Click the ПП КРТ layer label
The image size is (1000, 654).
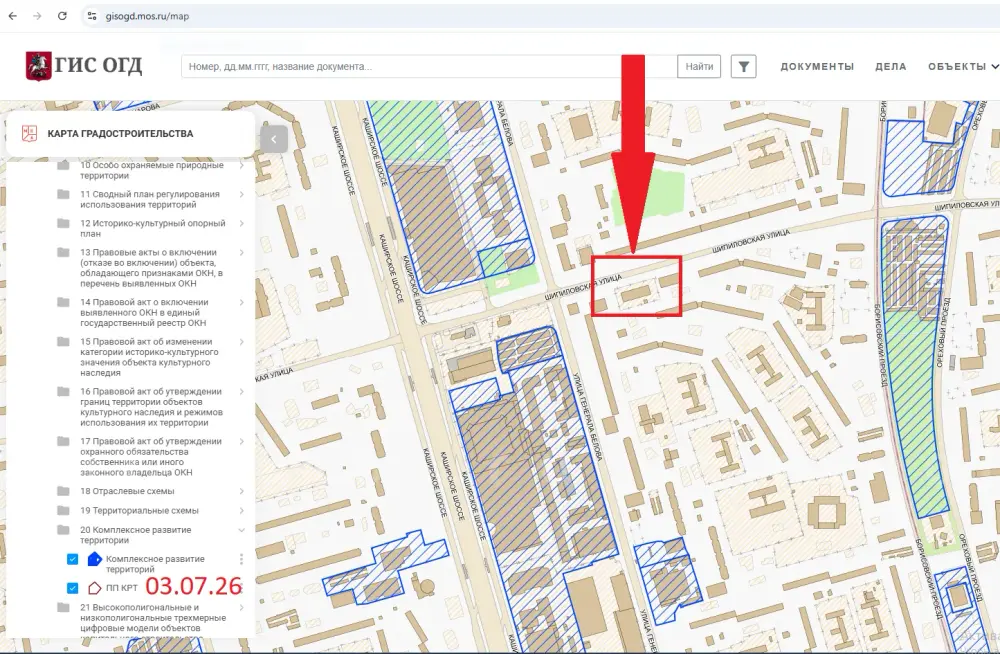[x=122, y=588]
